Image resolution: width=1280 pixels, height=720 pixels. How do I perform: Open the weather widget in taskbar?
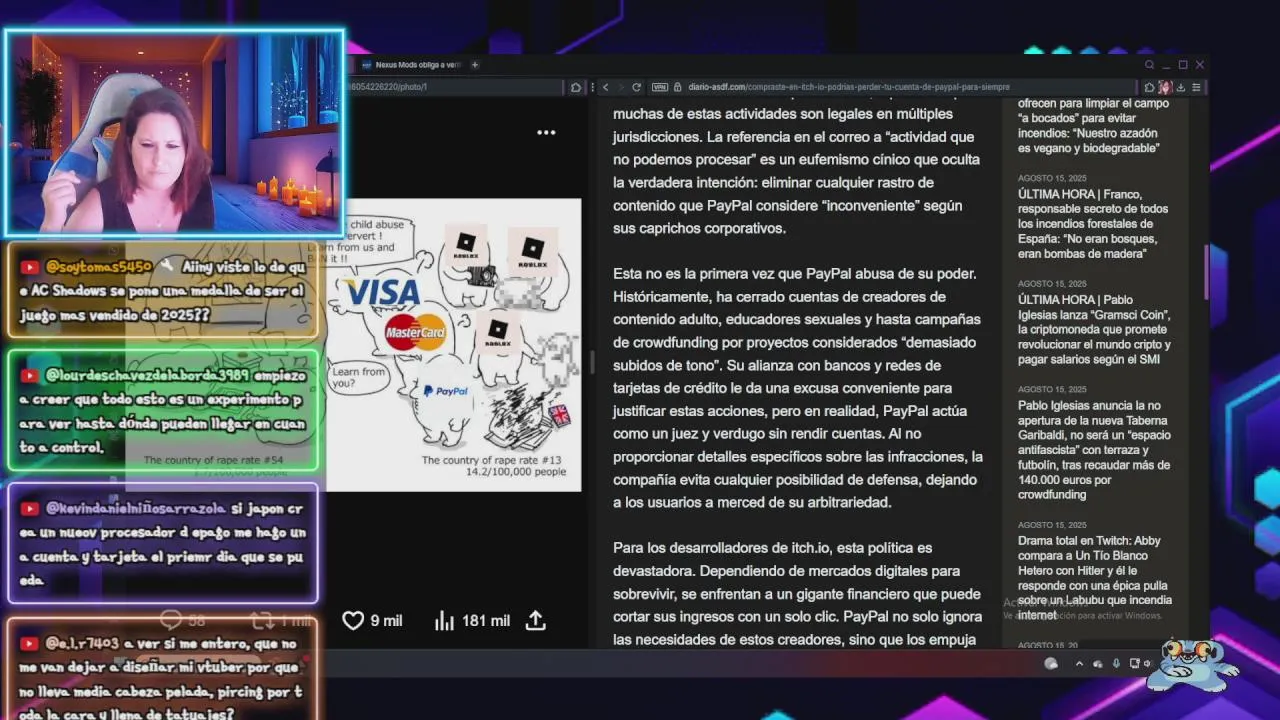(1051, 664)
